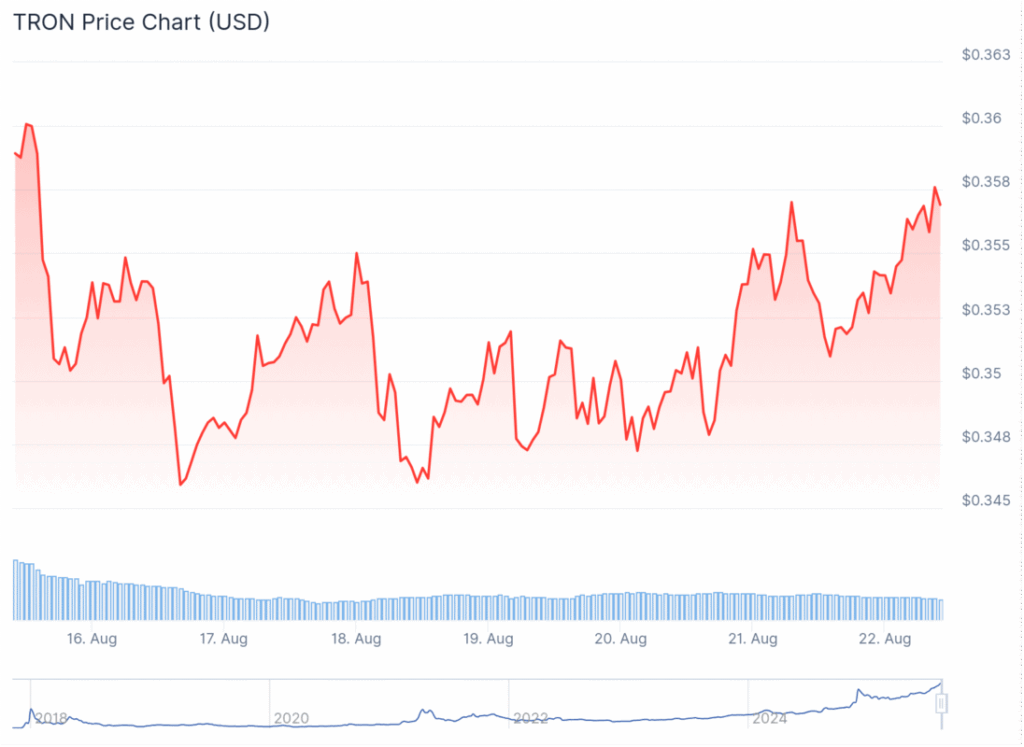Screen dimensions: 1024x747
Task: Click the $0.358 price axis label
Action: click(985, 183)
